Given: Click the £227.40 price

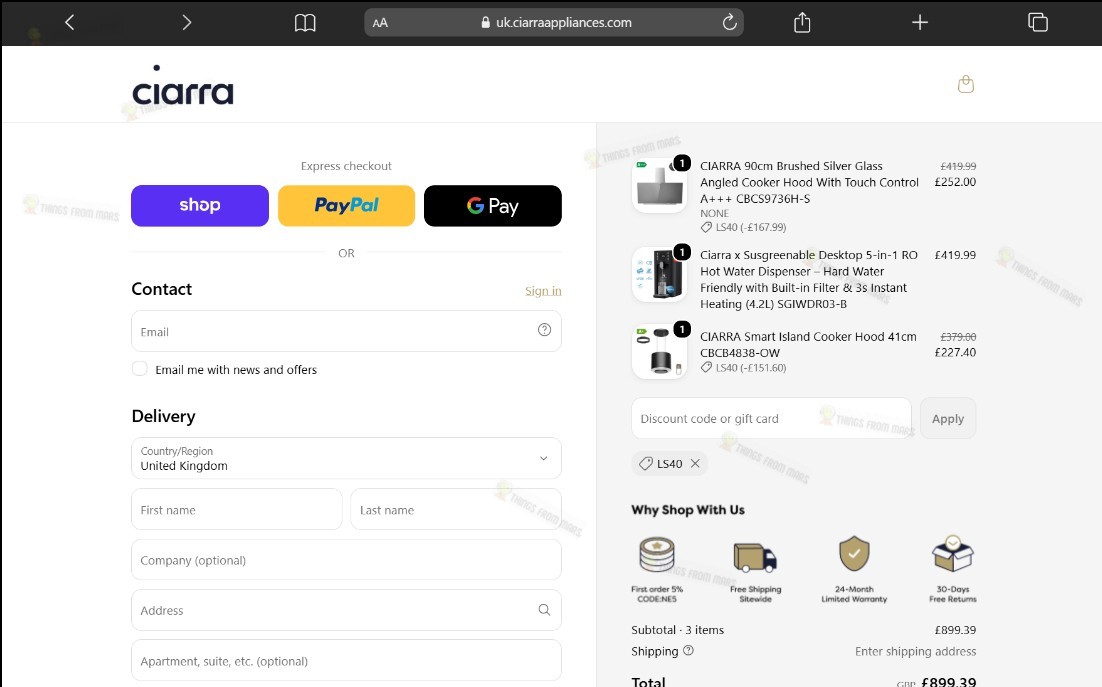Looking at the screenshot, I should click(x=955, y=353).
